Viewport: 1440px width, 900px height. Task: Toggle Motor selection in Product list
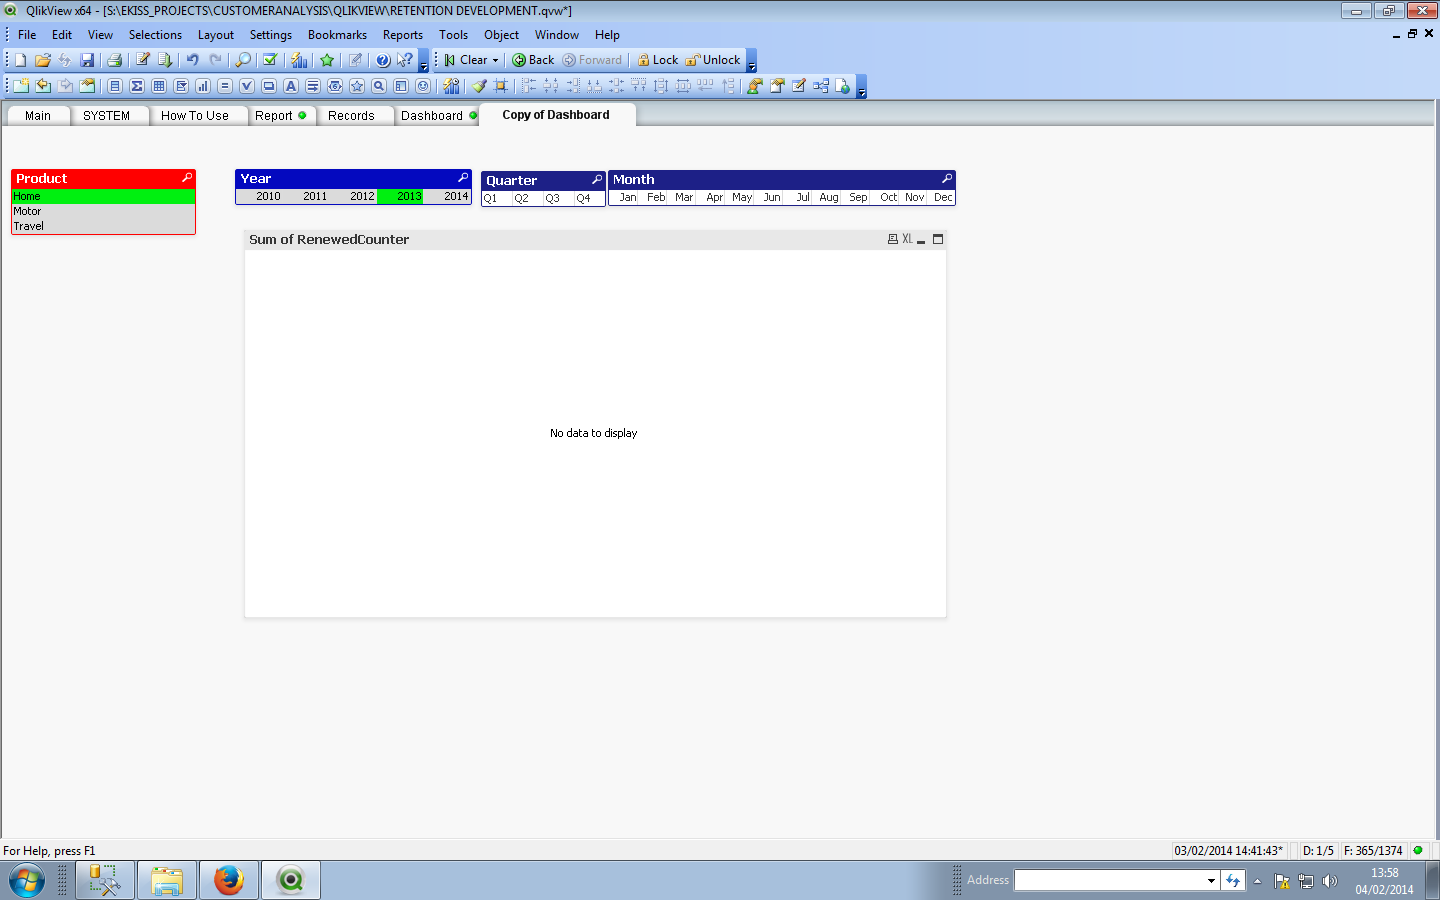(103, 211)
